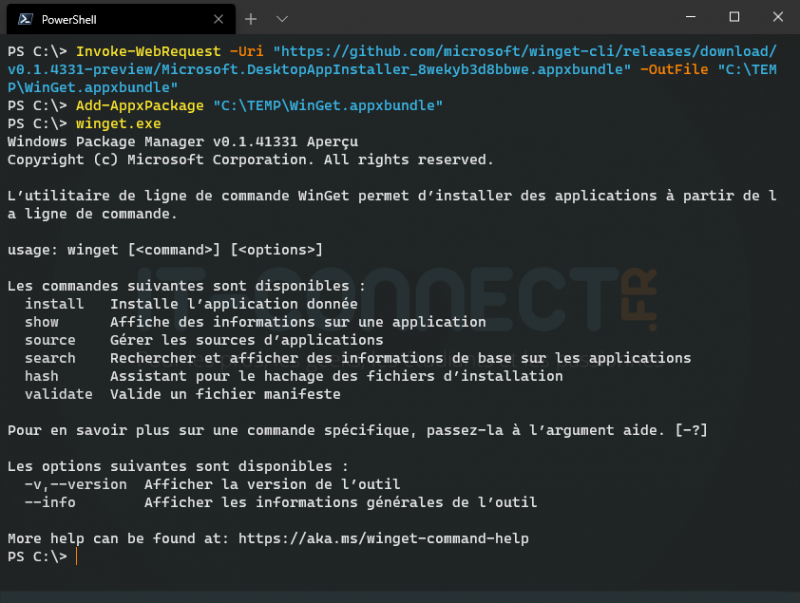Maximize the terminal window
The image size is (800, 603).
(734, 17)
